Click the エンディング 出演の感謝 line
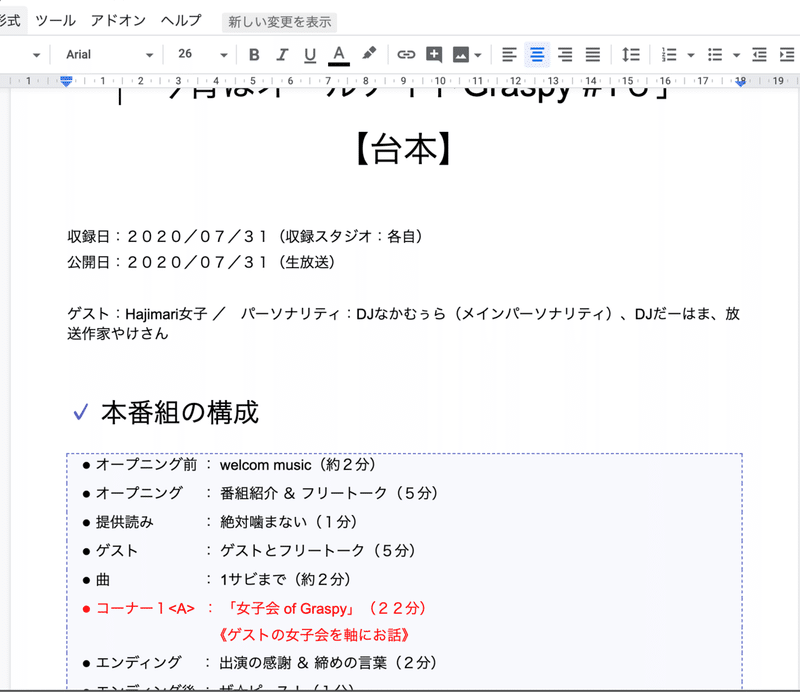Image resolution: width=800 pixels, height=692 pixels. (260, 663)
